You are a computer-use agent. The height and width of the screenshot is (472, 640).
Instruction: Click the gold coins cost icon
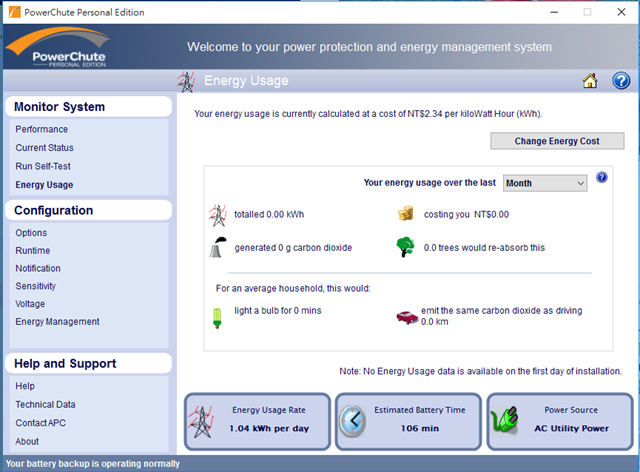coord(405,214)
